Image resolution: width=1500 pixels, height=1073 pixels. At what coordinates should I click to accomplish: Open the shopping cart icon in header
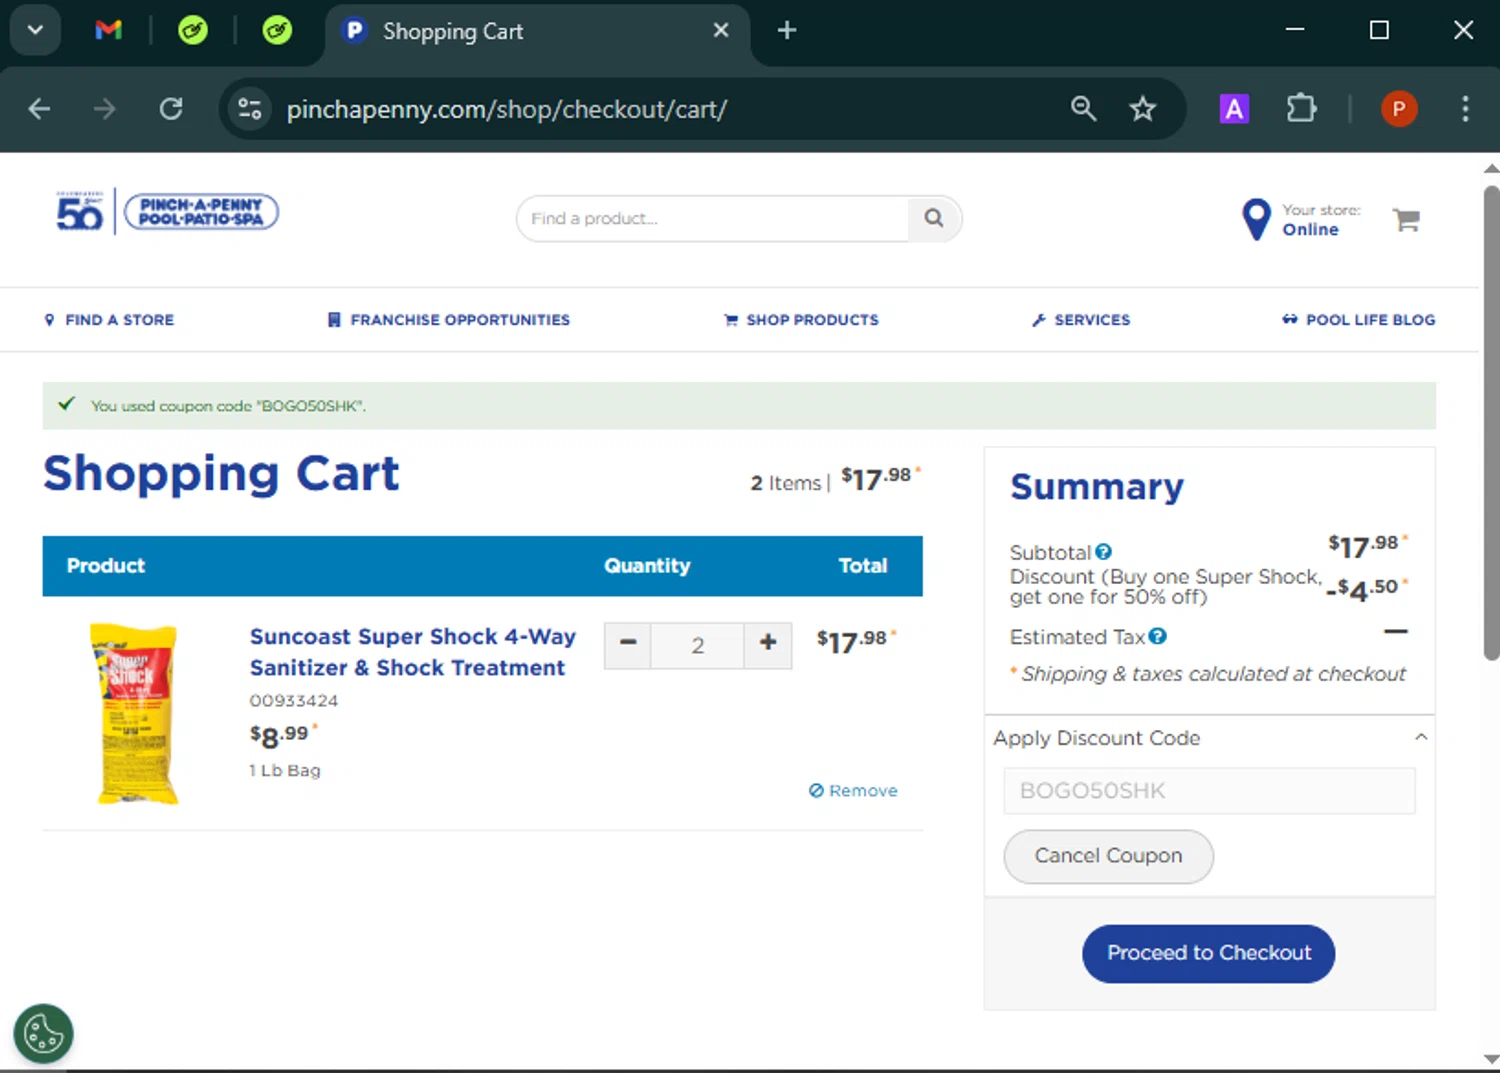click(1406, 219)
